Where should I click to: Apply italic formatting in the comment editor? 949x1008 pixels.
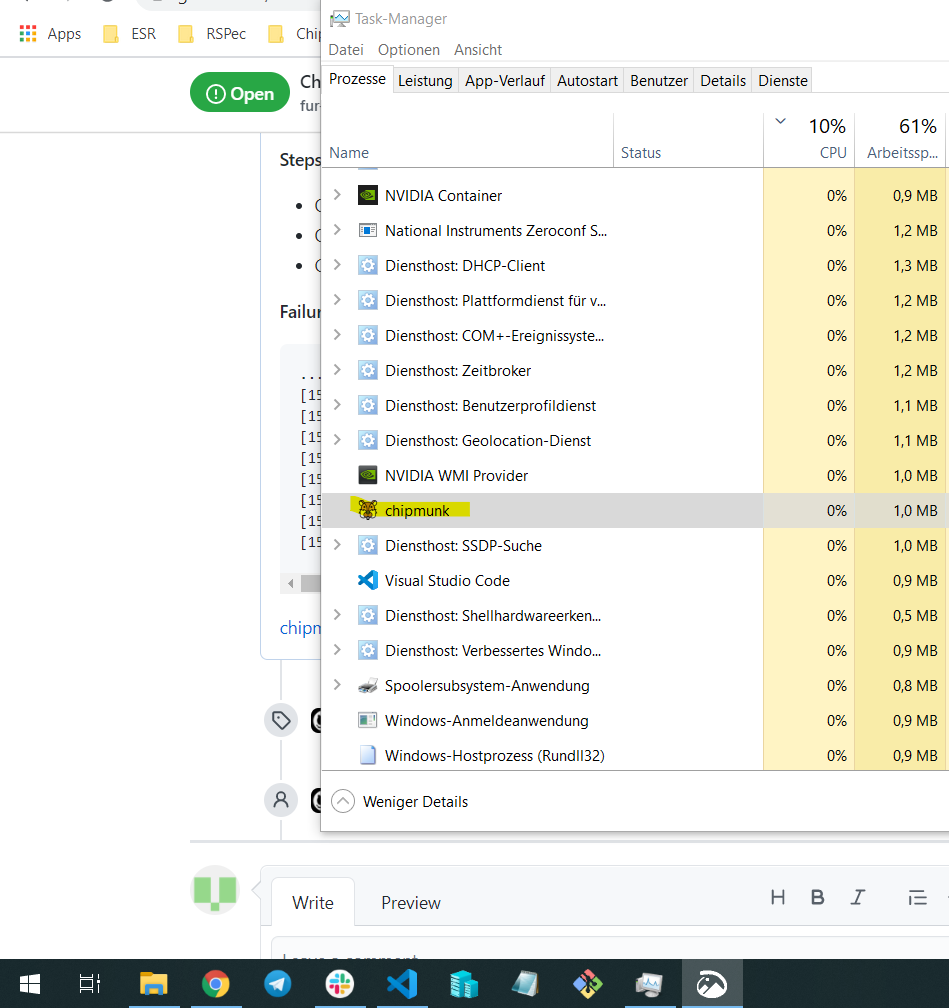click(858, 897)
